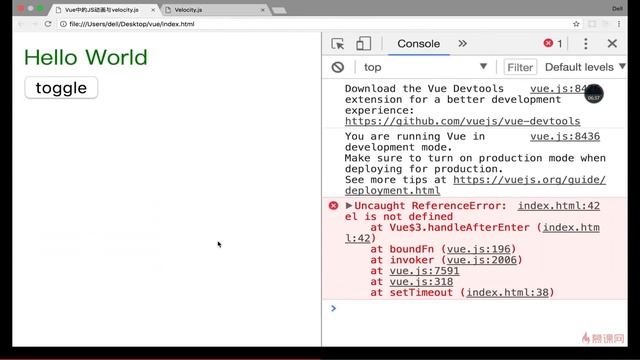Open the vue.js:2006 invoker link
Viewport: 640px width, 360px height.
[x=482, y=260]
